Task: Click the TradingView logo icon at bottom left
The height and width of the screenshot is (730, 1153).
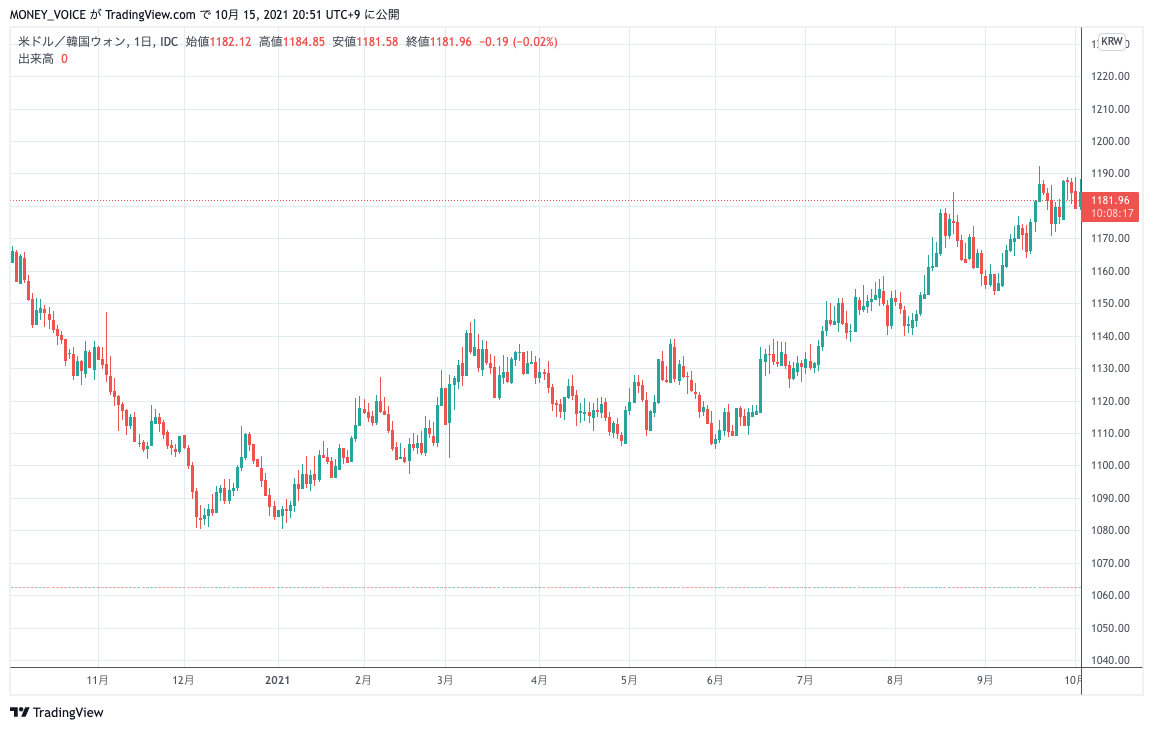Action: tap(19, 712)
